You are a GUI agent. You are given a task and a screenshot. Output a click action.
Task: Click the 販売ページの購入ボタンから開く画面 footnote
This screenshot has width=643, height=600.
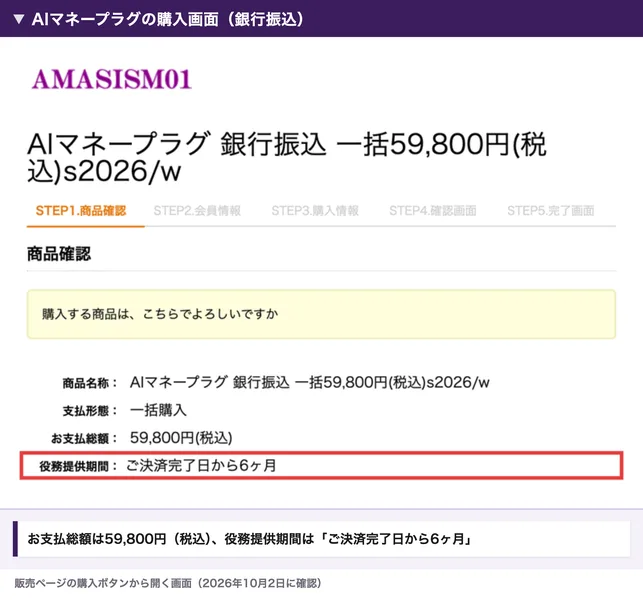(x=167, y=583)
